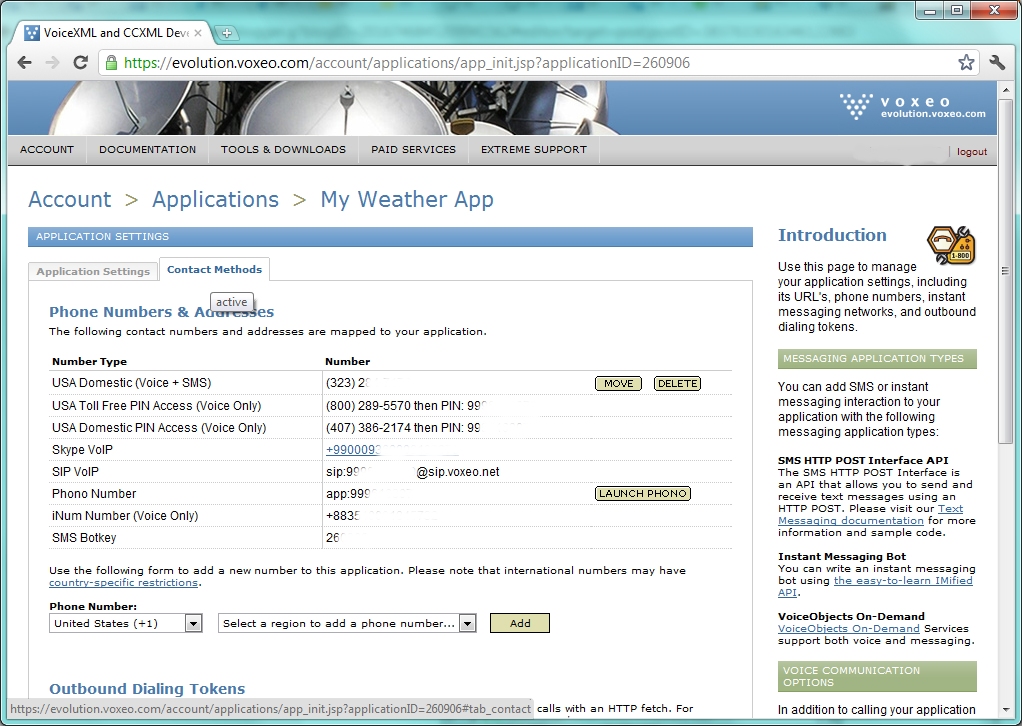Click the iNum Number (Voice Only) label
Screen dimensions: 1022x726
pos(125,516)
